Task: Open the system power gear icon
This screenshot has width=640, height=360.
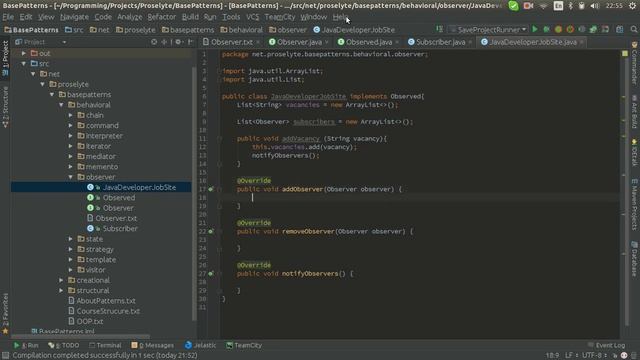Action: coord(632,6)
